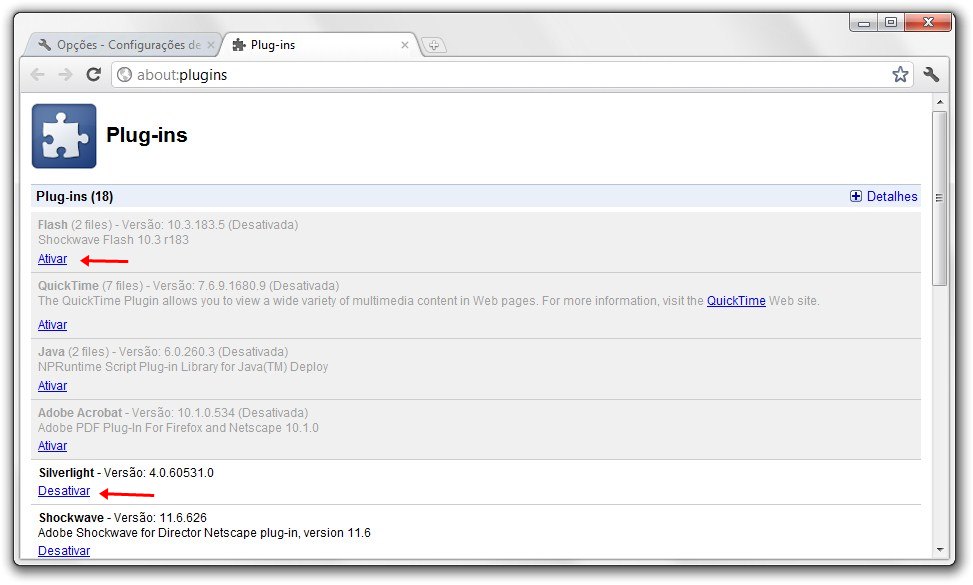Switch to the Opções - Configurações tab
The image size is (973, 585).
(124, 45)
